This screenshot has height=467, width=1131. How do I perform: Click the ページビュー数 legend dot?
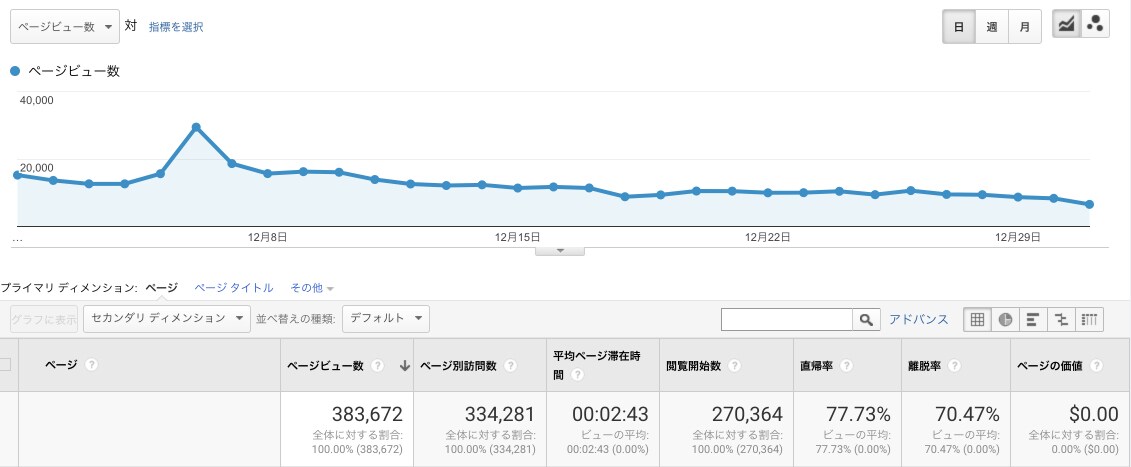pyautogui.click(x=15, y=71)
